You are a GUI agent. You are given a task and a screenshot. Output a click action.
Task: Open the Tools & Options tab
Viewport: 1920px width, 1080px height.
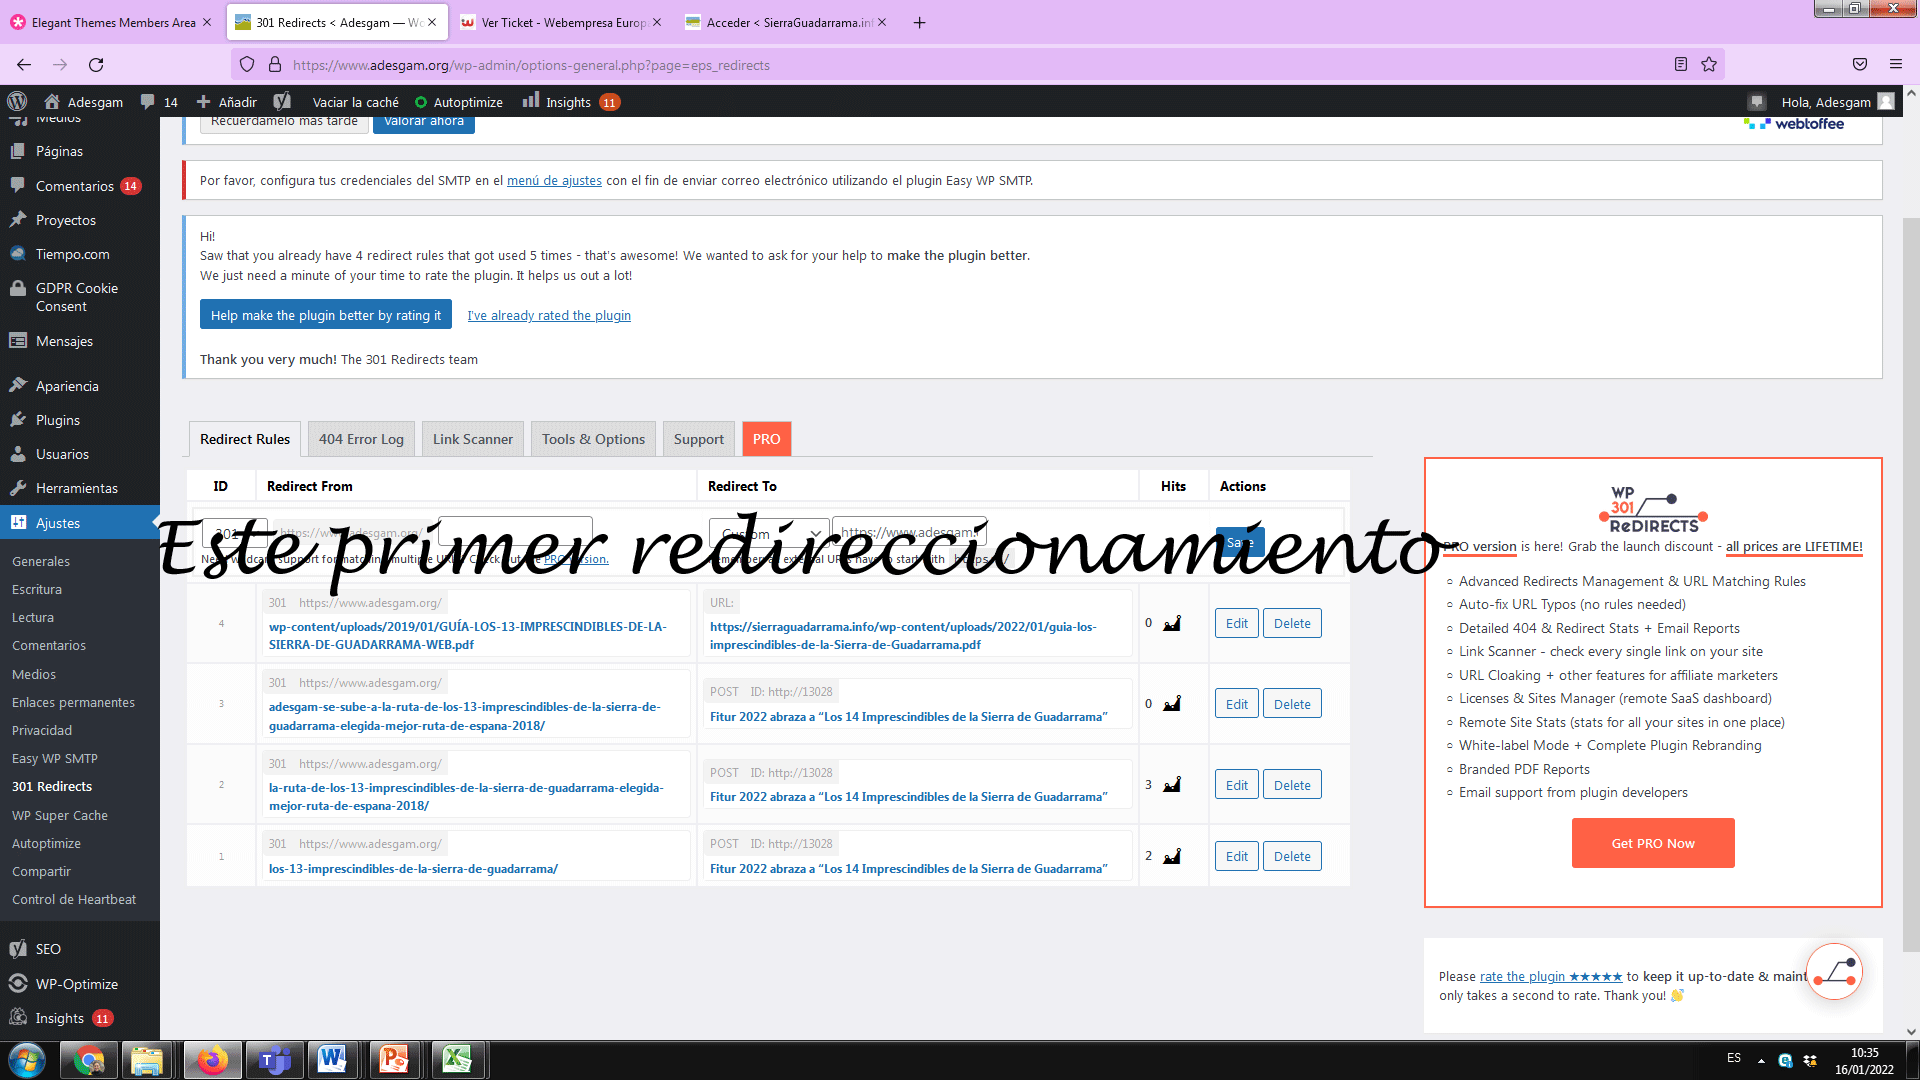pyautogui.click(x=593, y=439)
